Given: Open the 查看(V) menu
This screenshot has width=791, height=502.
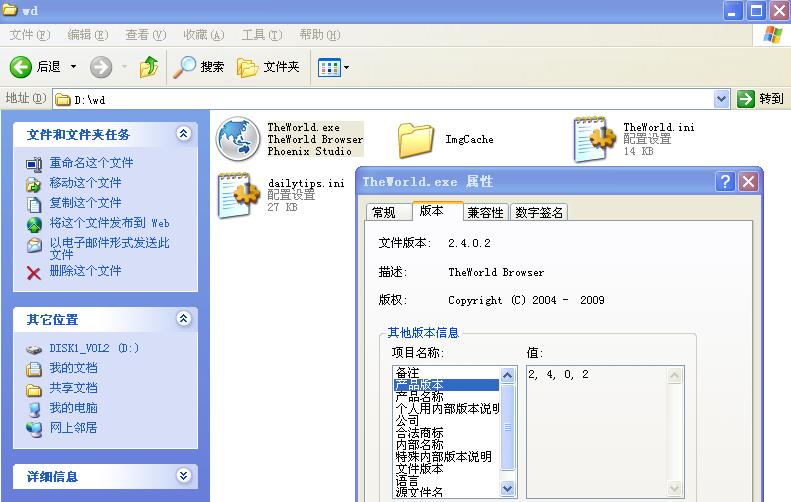Looking at the screenshot, I should coord(146,35).
